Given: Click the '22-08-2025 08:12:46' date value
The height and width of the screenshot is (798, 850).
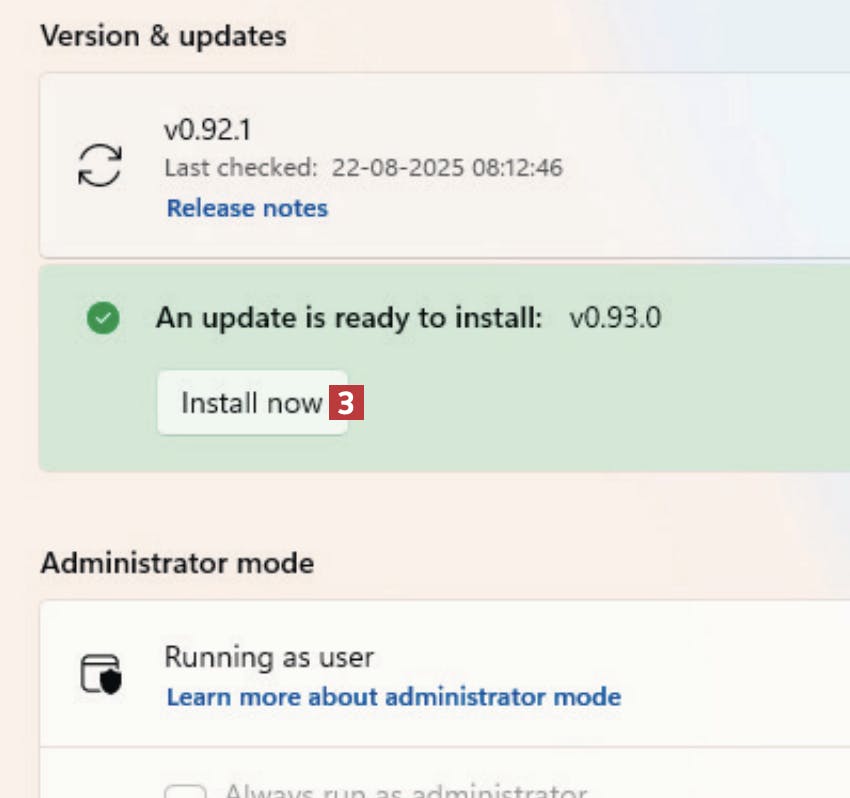Looking at the screenshot, I should [x=447, y=167].
